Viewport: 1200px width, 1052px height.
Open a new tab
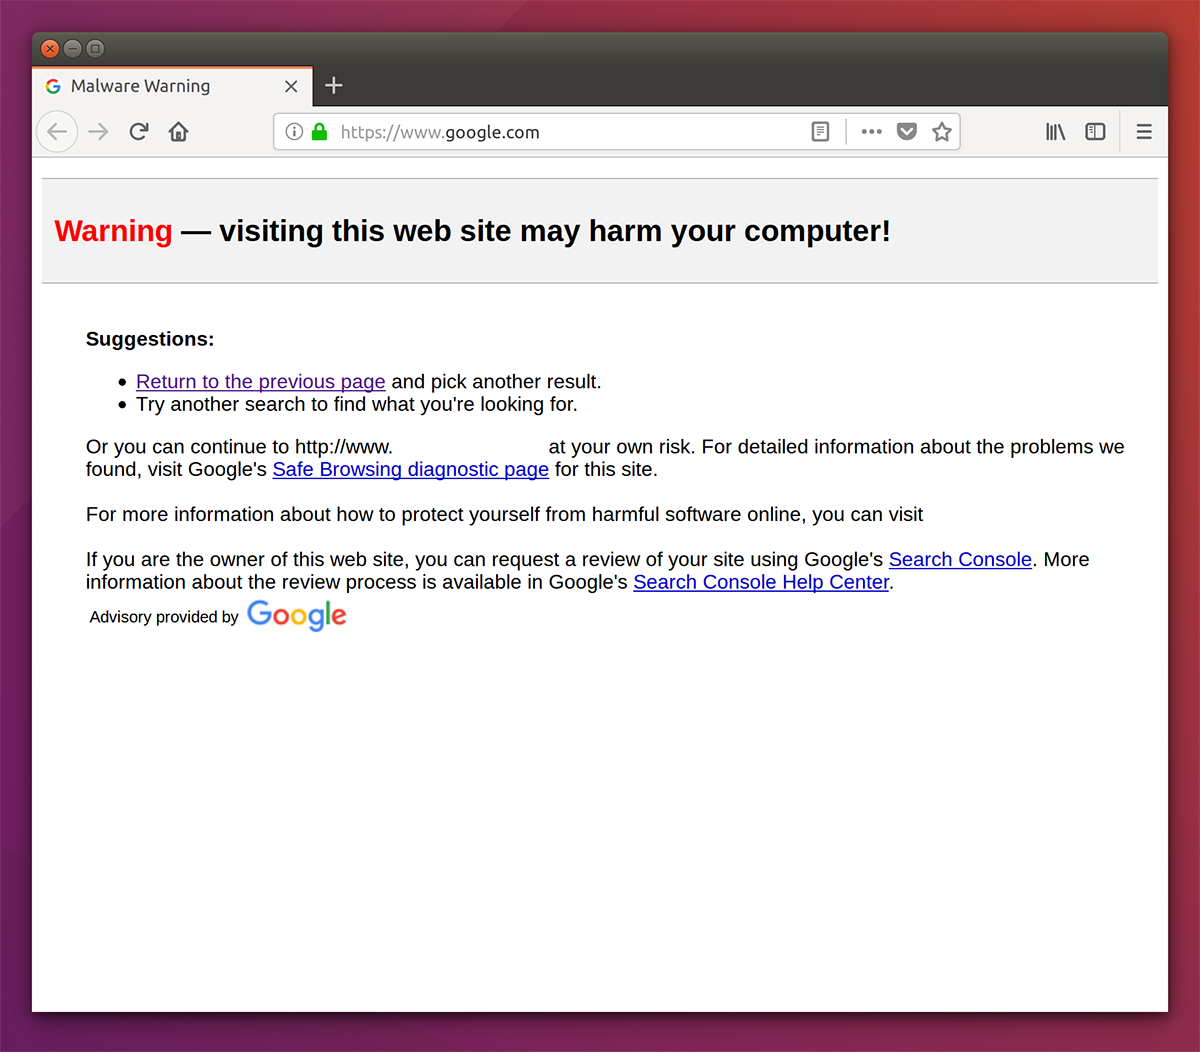coord(334,86)
